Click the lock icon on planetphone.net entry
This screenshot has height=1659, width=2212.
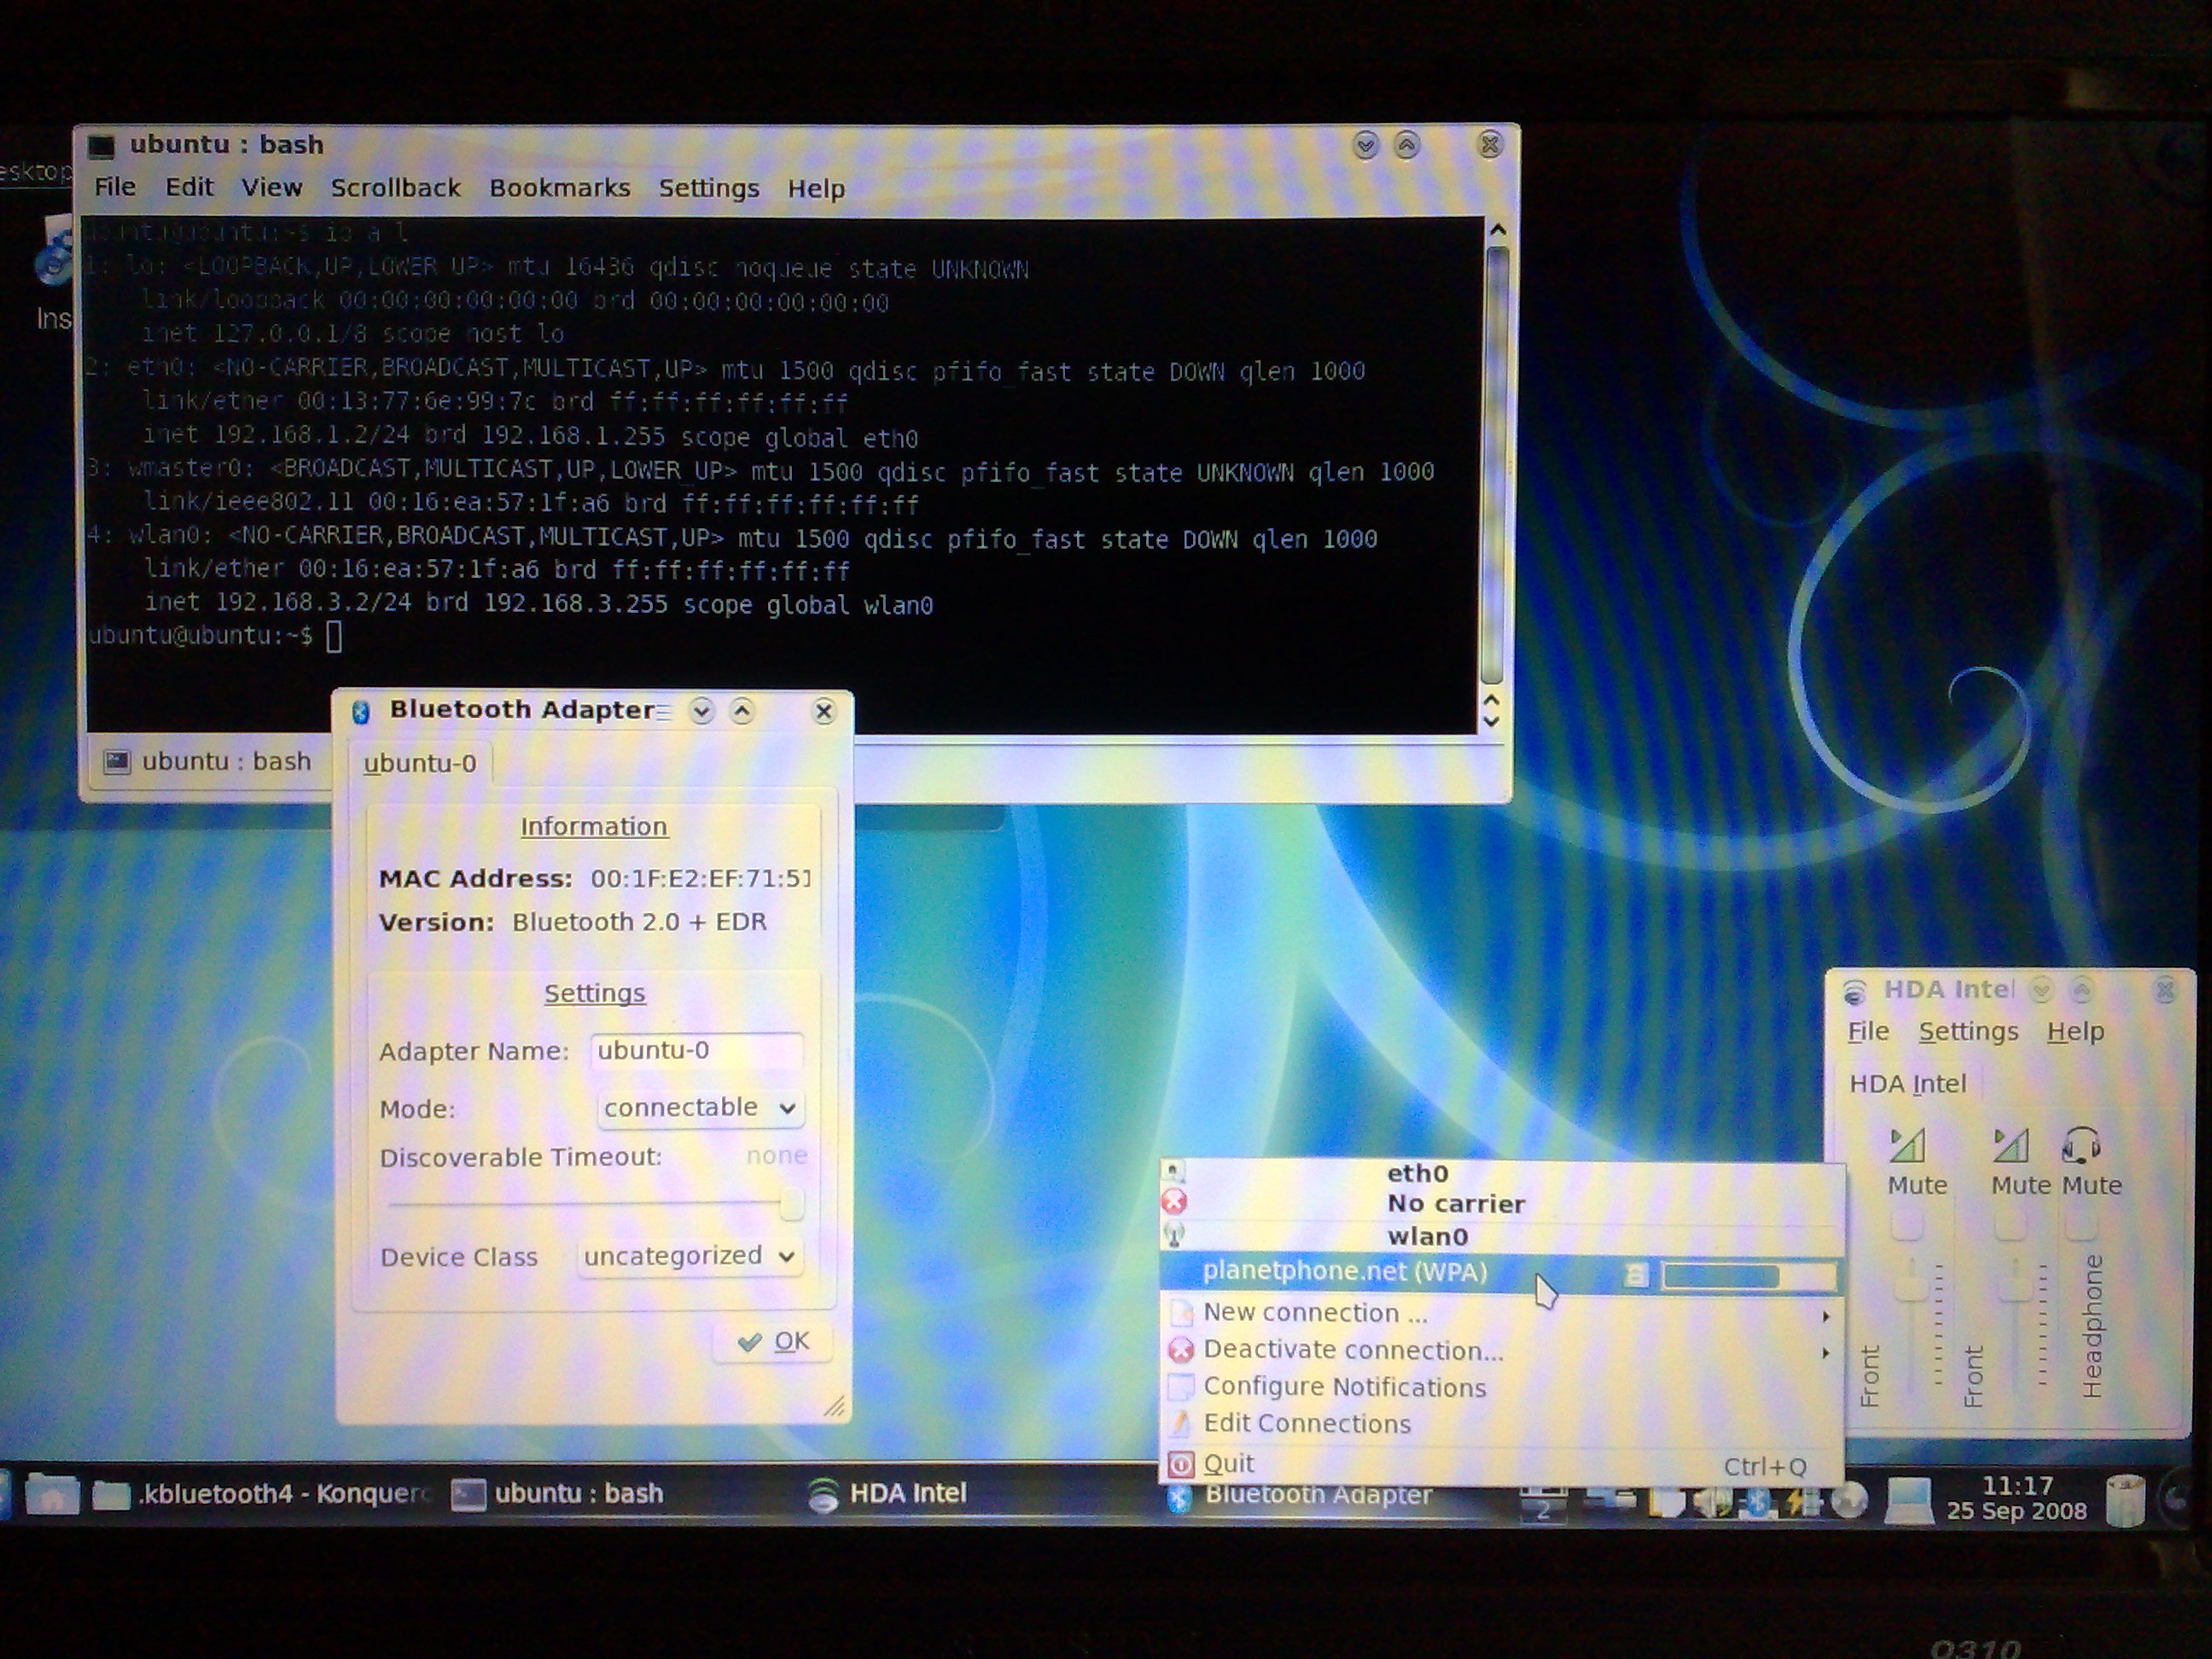(x=1636, y=1274)
